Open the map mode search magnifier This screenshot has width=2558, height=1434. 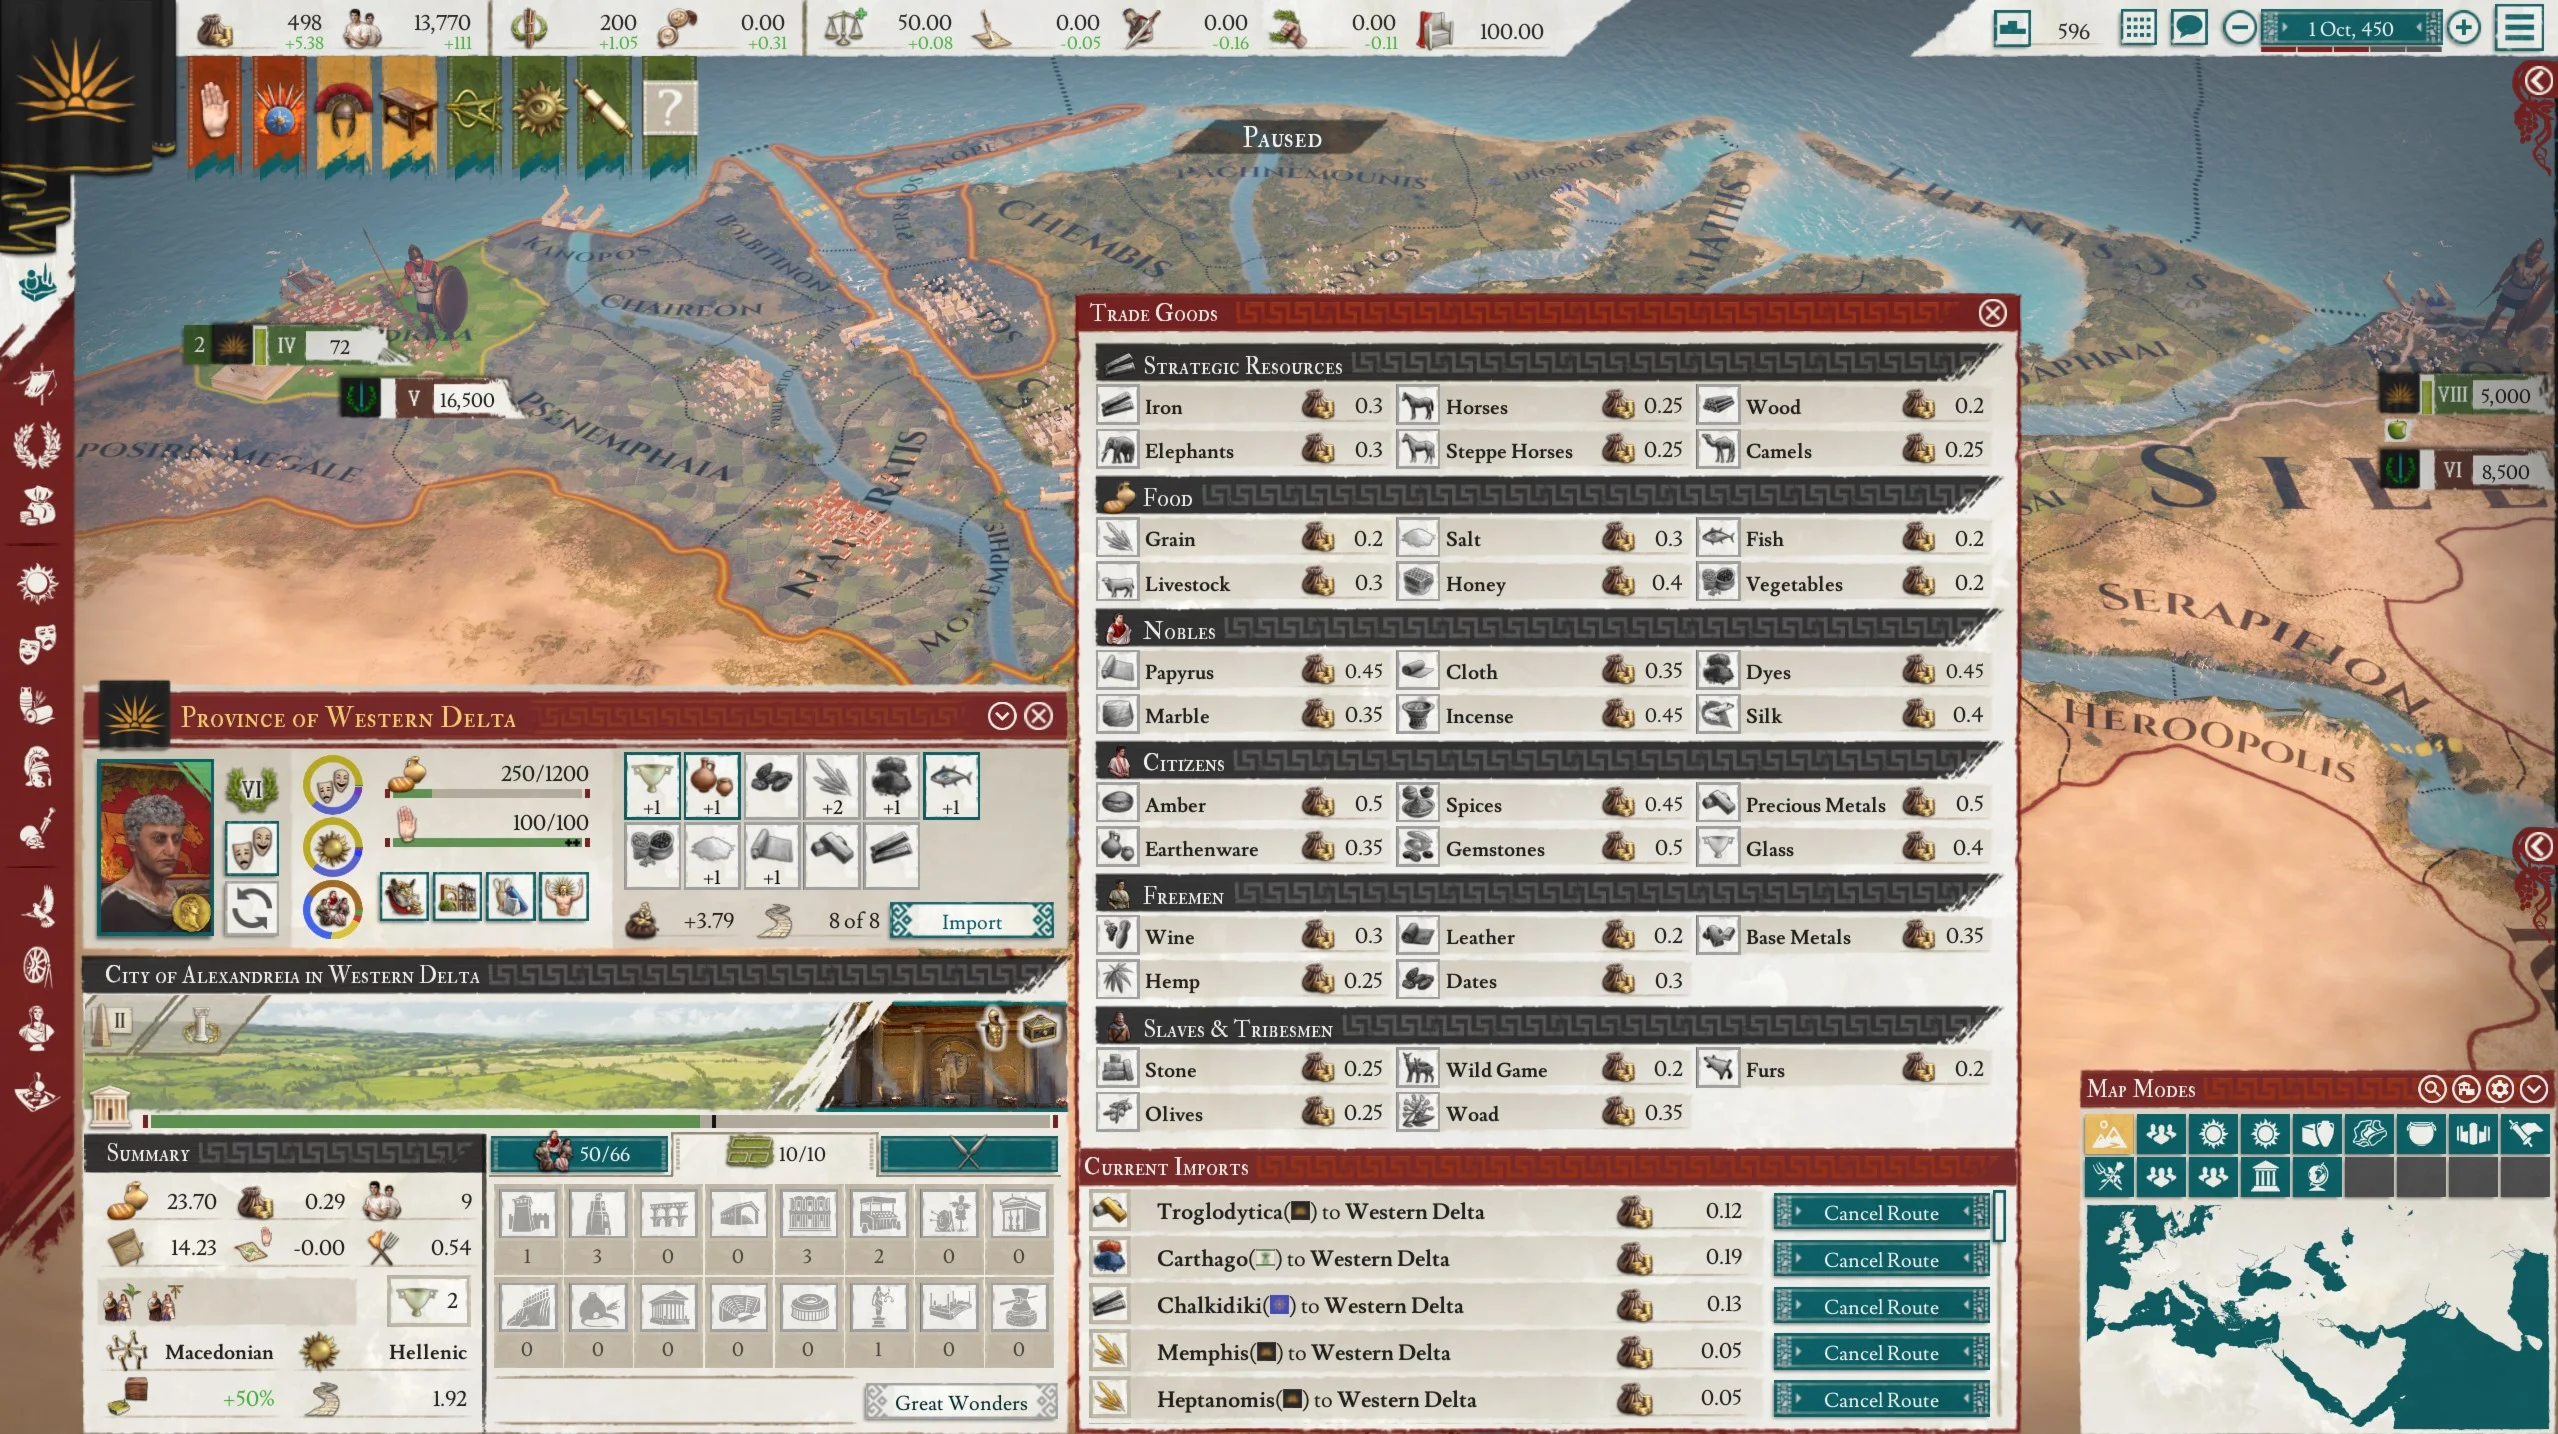click(x=2432, y=1089)
